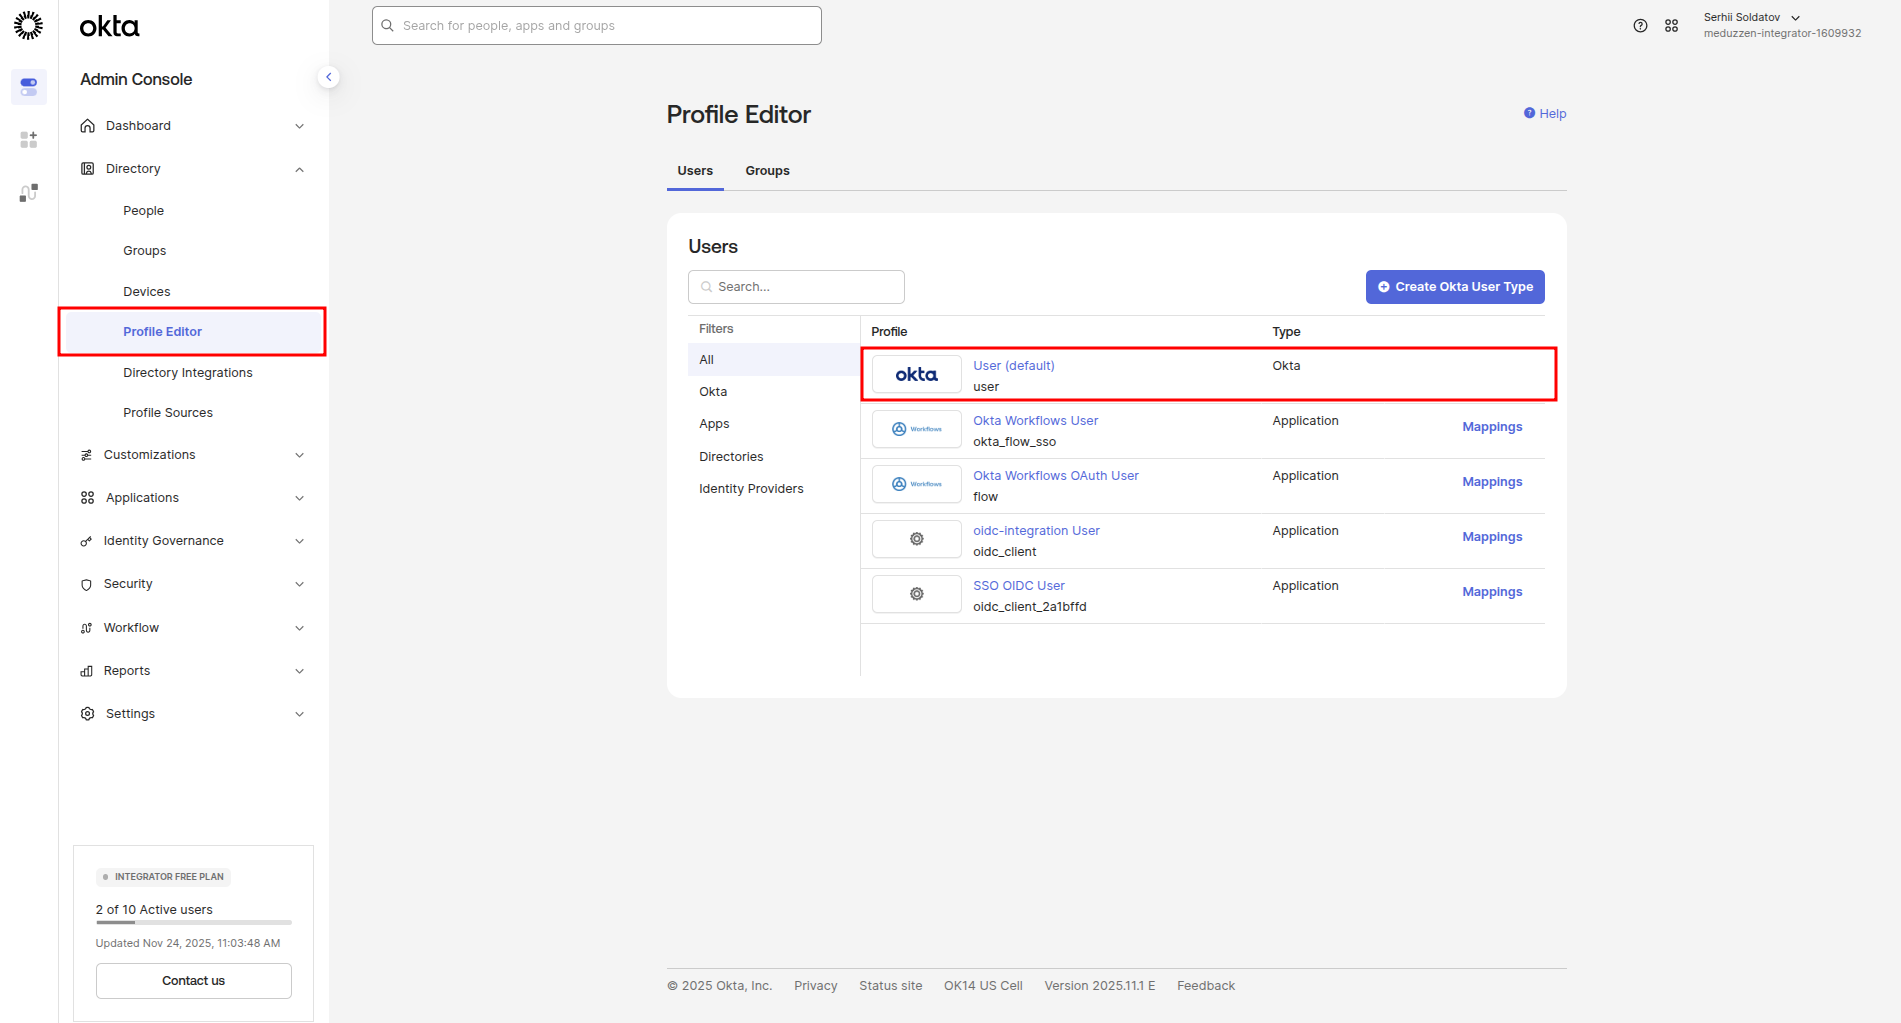
Task: Focus the people, apps and groups search field
Action: [597, 26]
